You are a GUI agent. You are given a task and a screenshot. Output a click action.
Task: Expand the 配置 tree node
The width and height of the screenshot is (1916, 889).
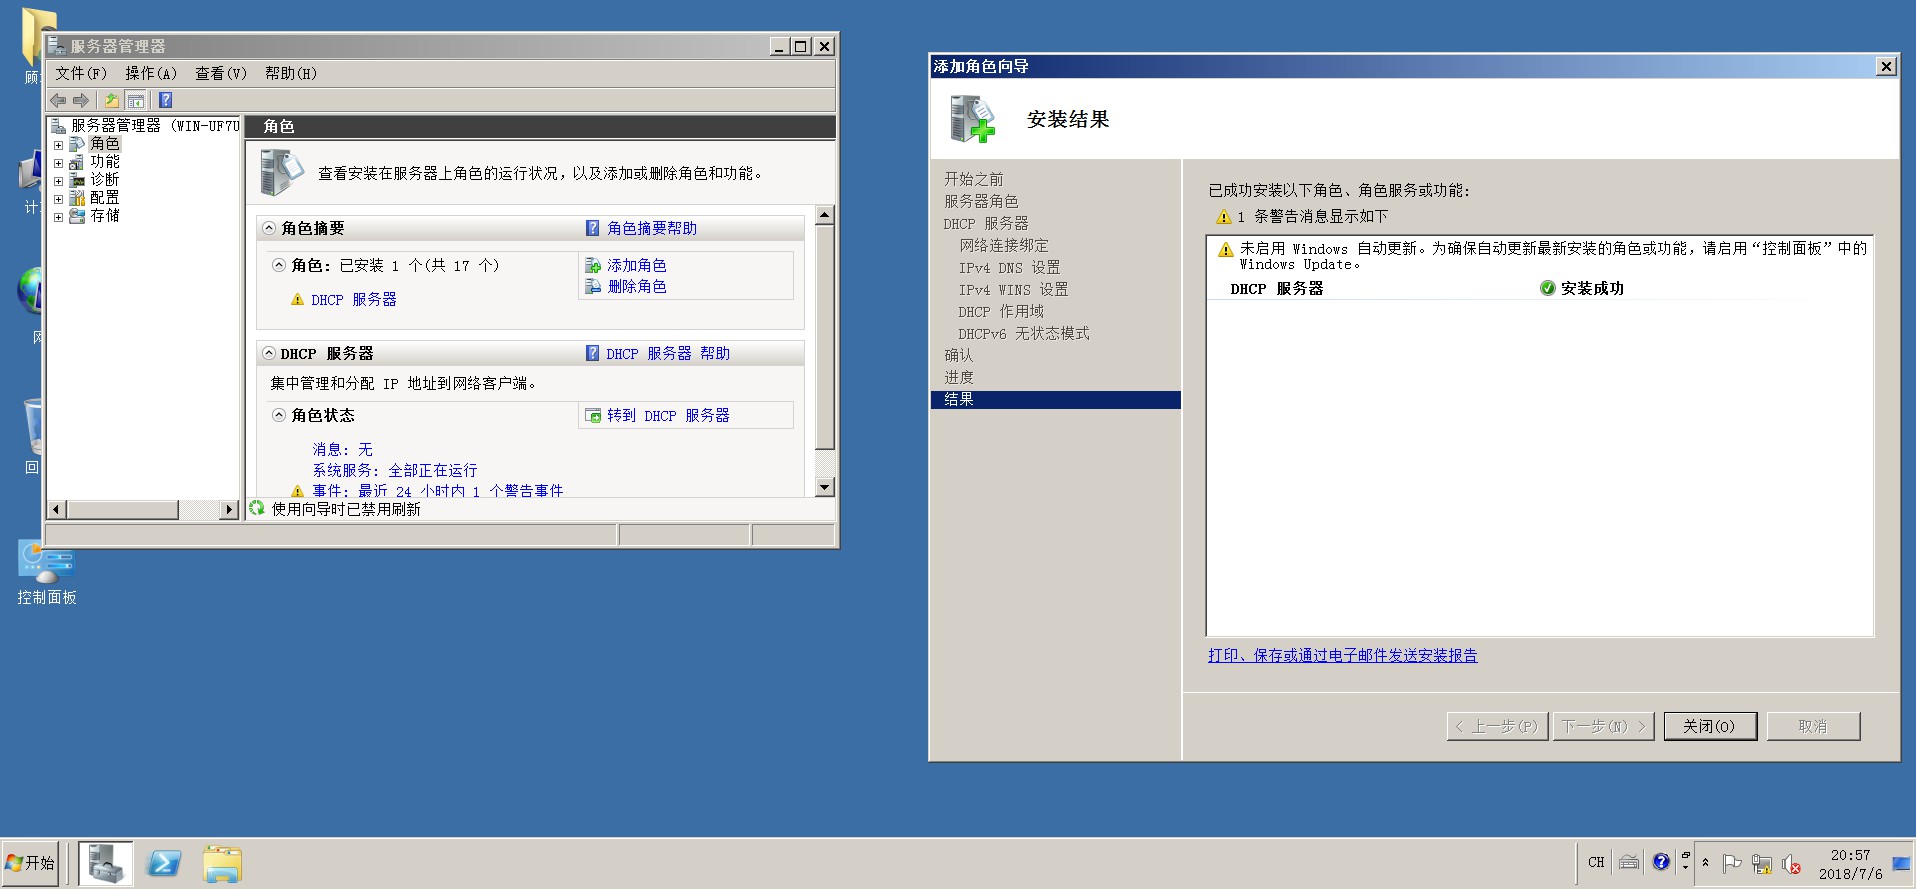58,199
